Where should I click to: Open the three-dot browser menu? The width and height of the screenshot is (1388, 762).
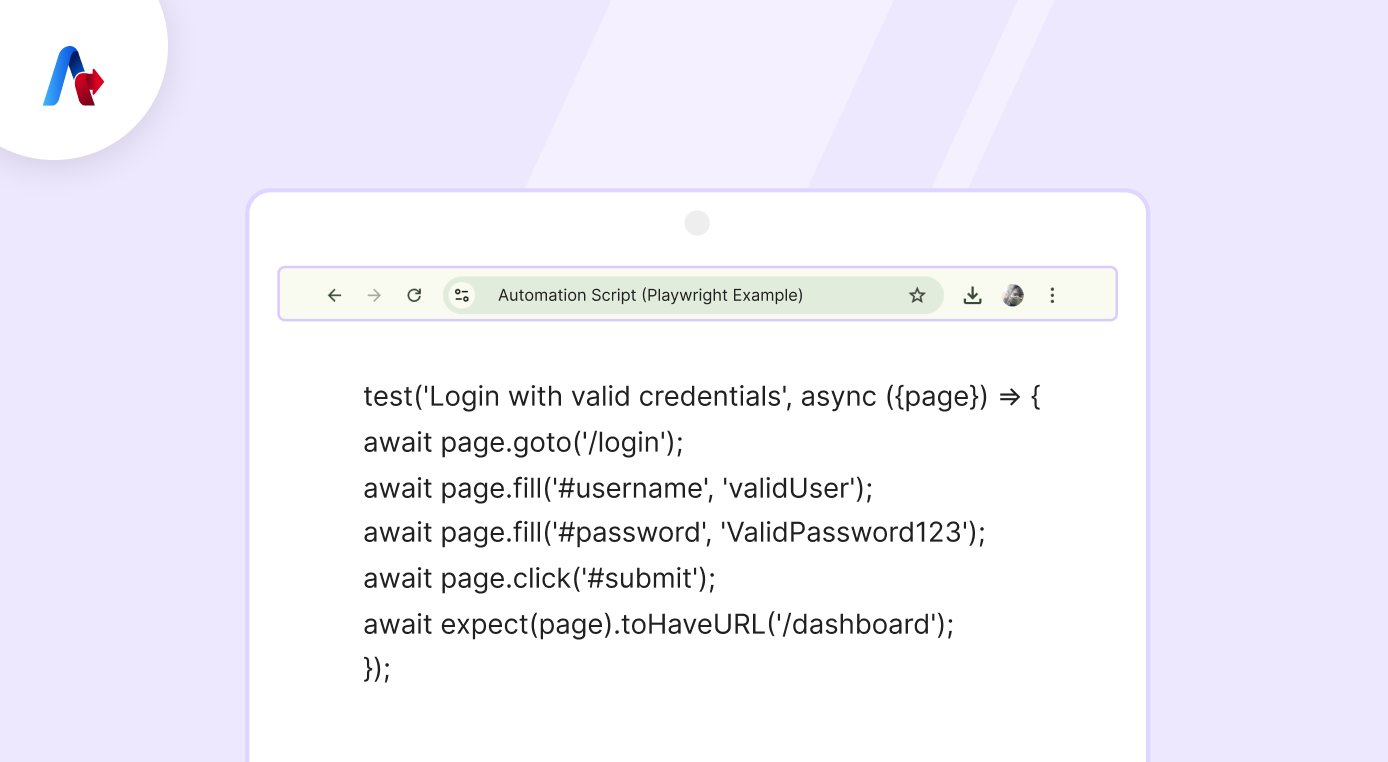(x=1052, y=295)
